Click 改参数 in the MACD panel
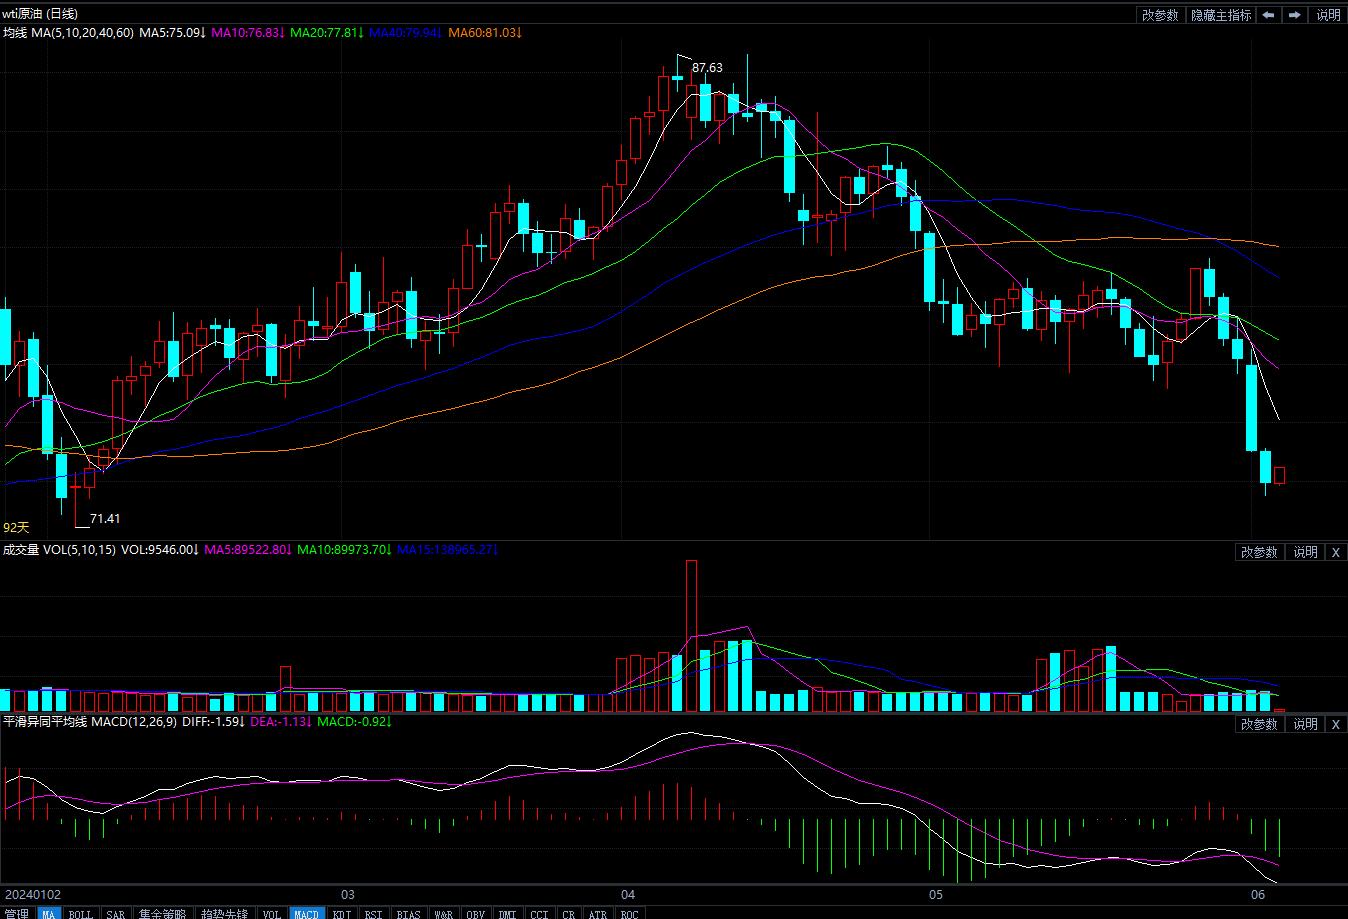Viewport: 1348px width, 919px height. tap(1259, 724)
